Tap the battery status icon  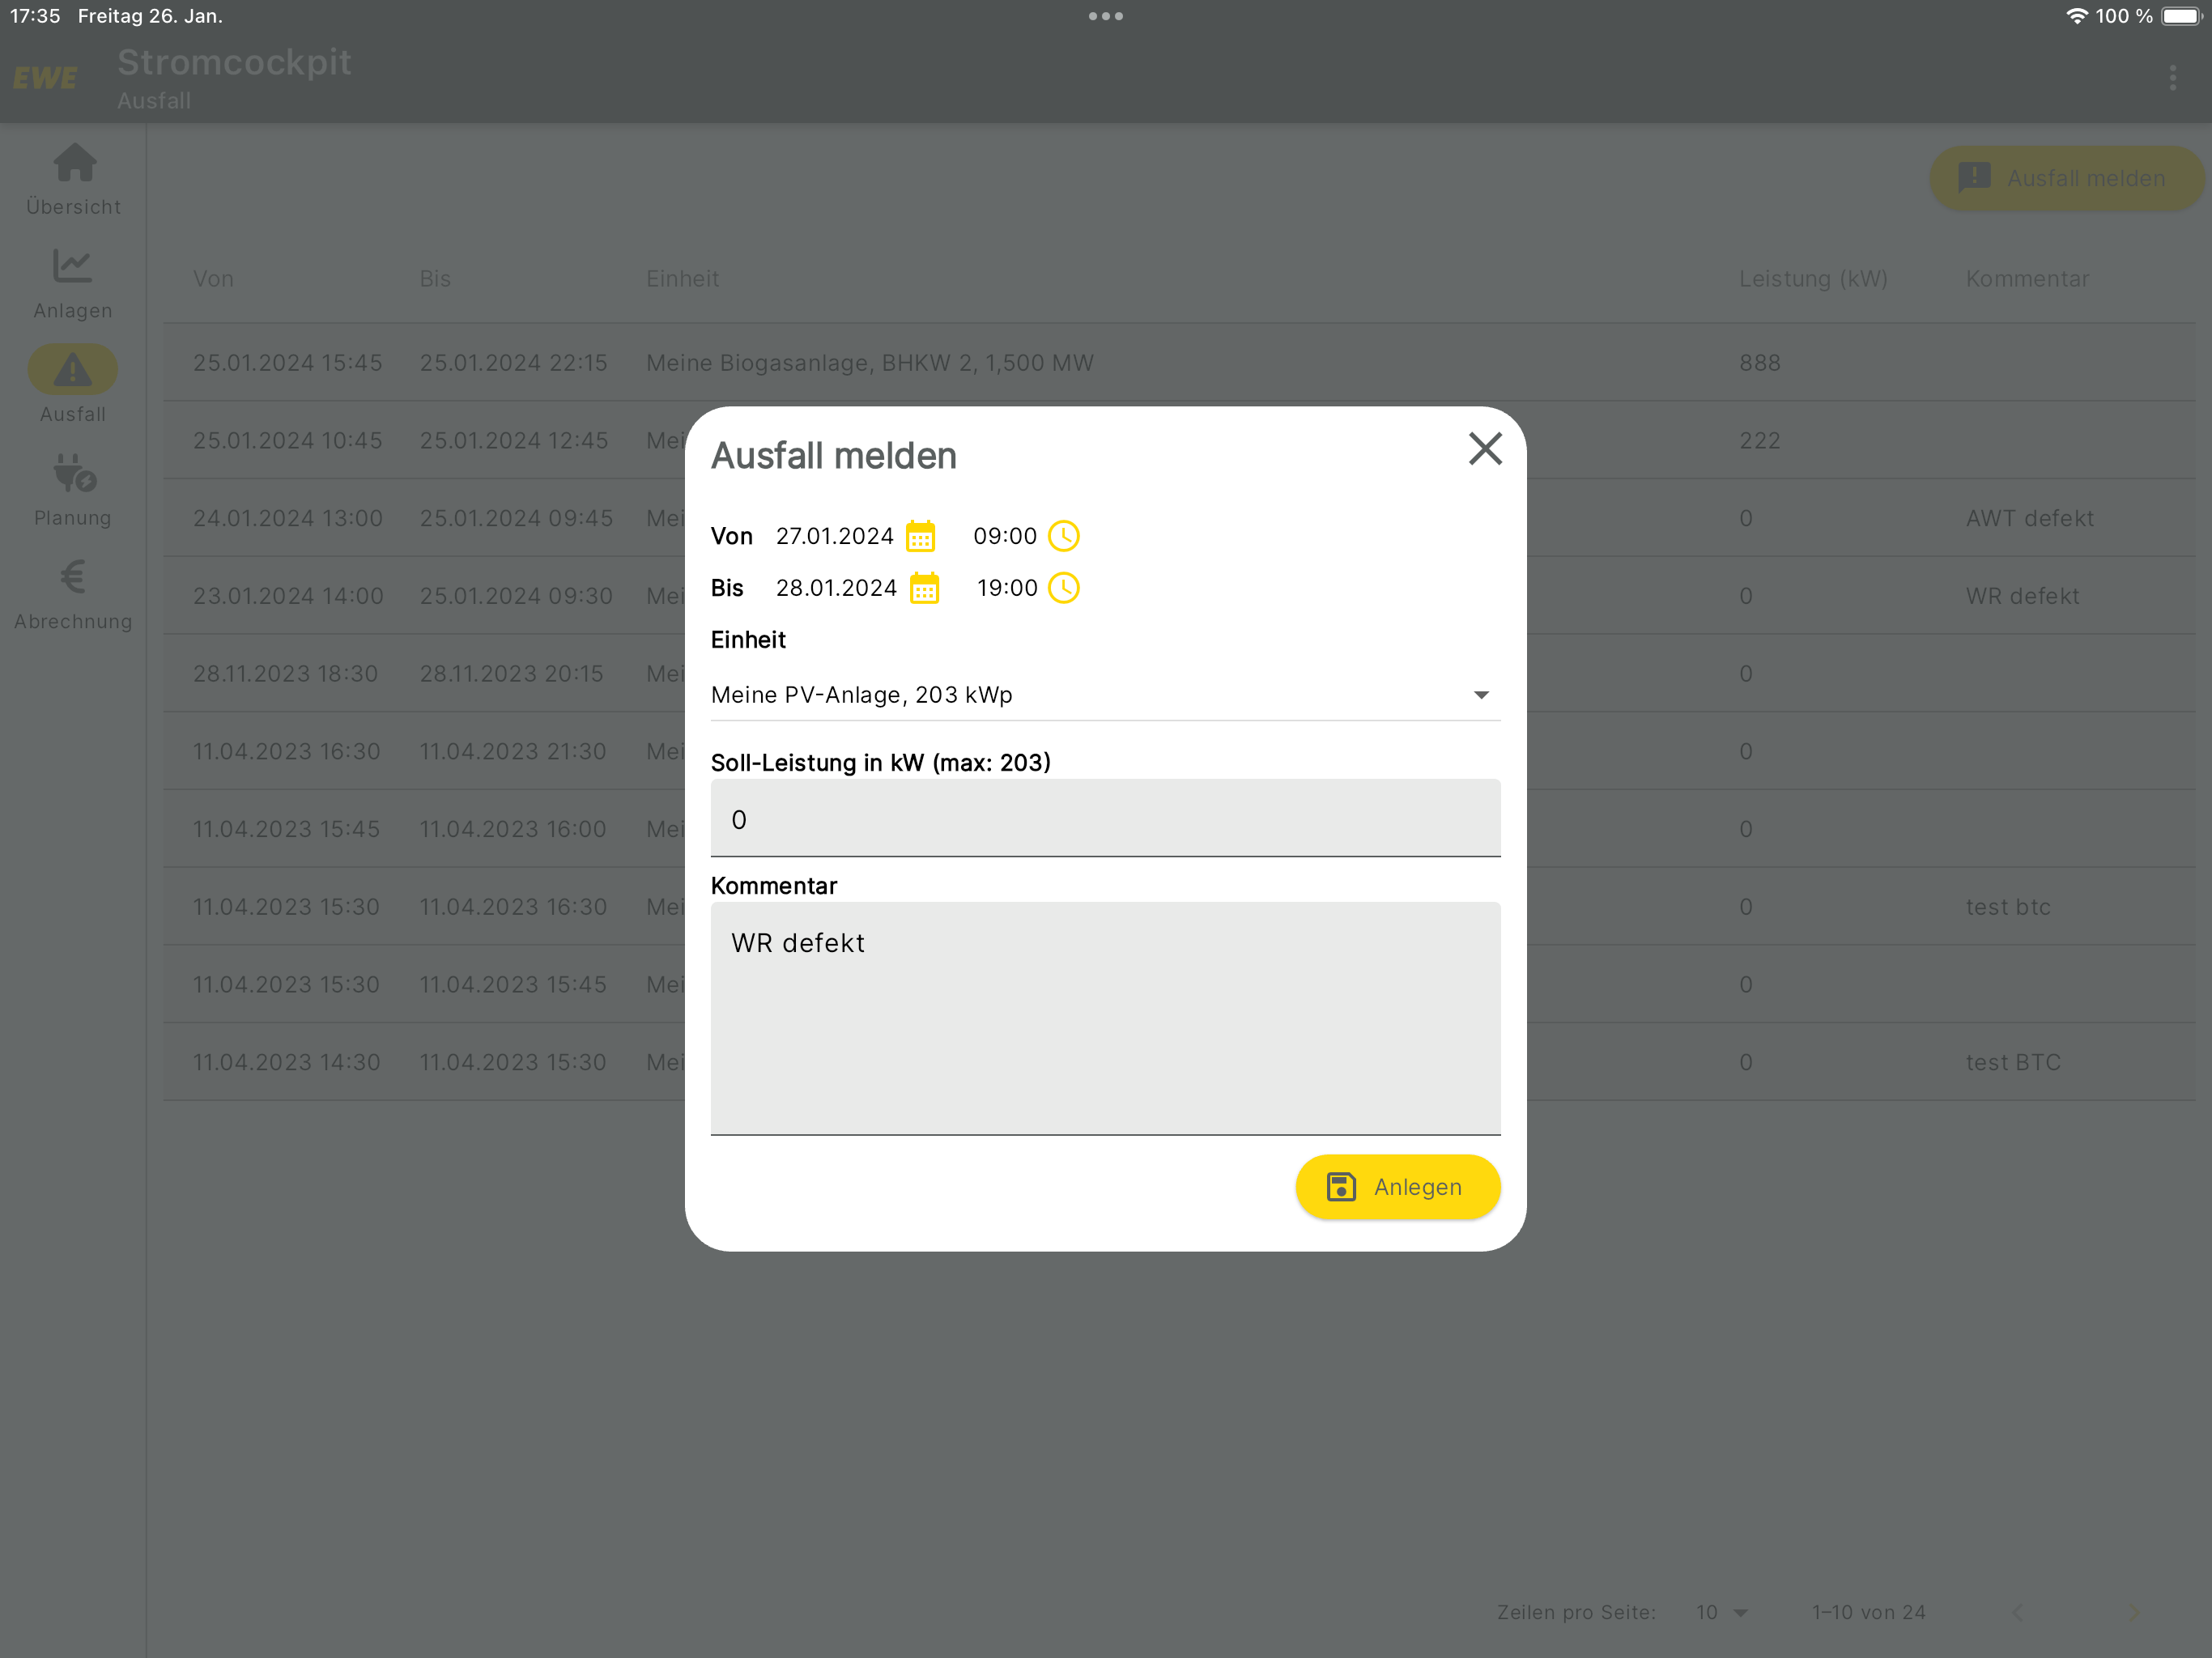coord(2181,16)
